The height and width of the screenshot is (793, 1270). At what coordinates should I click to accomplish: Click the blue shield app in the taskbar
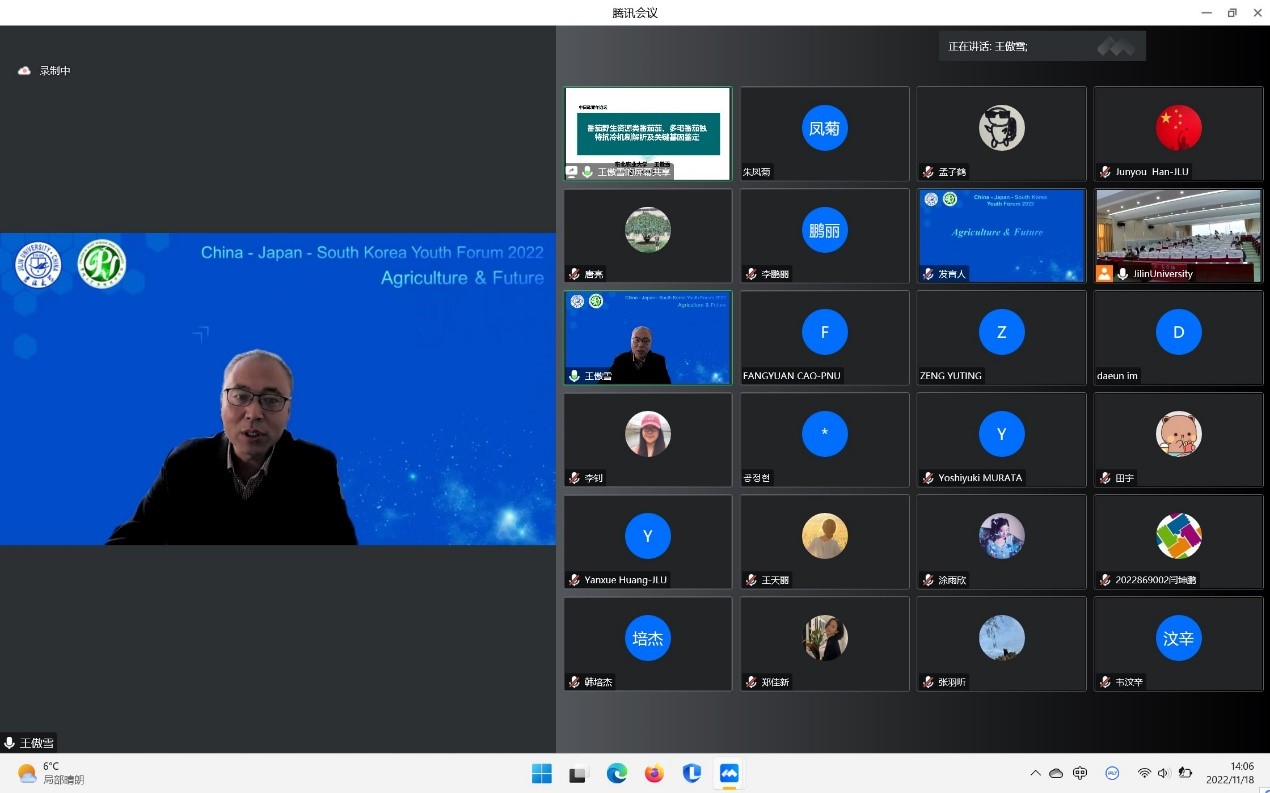[692, 773]
